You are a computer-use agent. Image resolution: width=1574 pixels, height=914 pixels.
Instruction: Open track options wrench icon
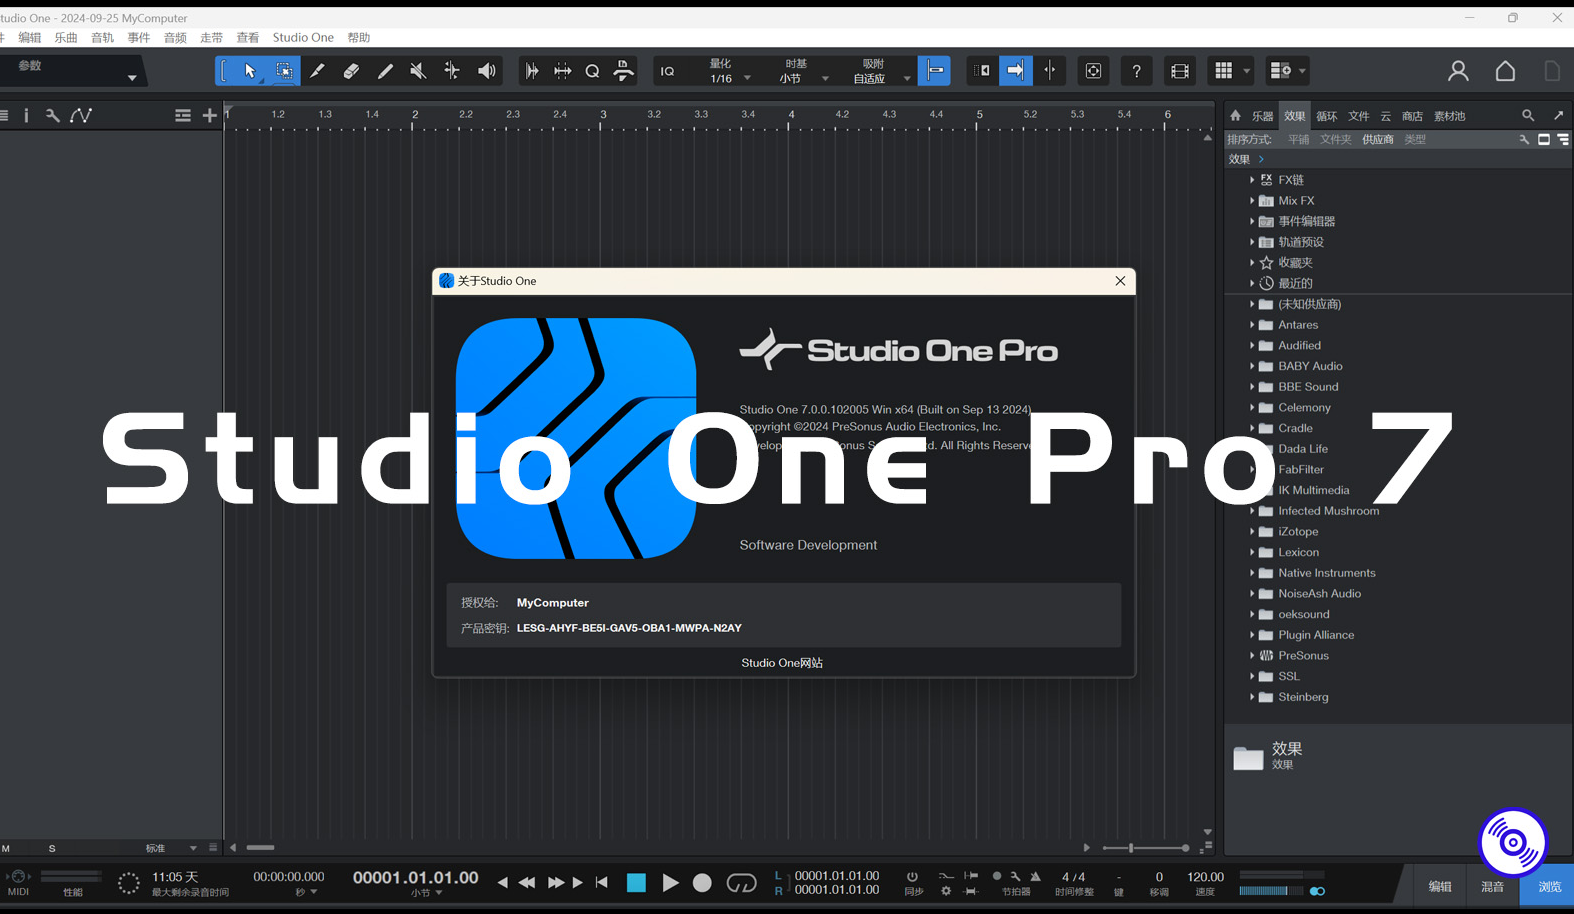52,116
